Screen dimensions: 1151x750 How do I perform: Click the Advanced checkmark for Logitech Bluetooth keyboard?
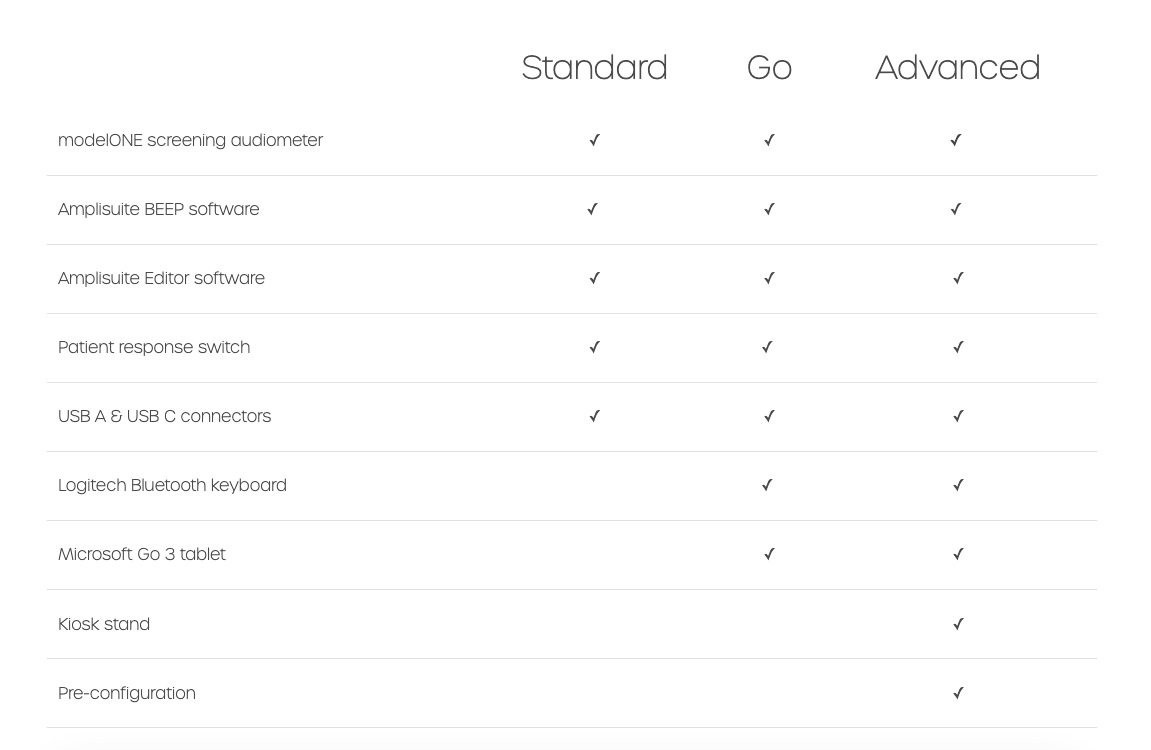coord(958,485)
